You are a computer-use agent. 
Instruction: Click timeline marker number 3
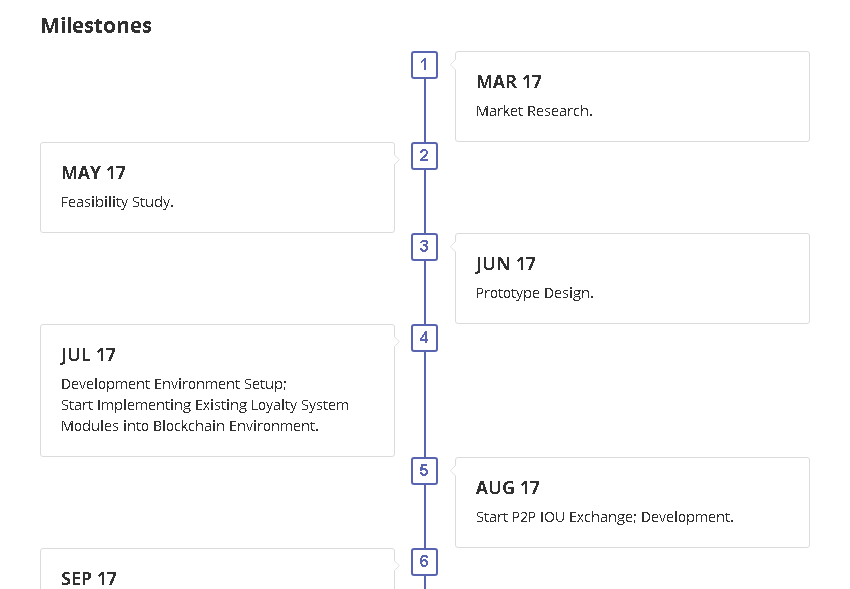[x=424, y=247]
